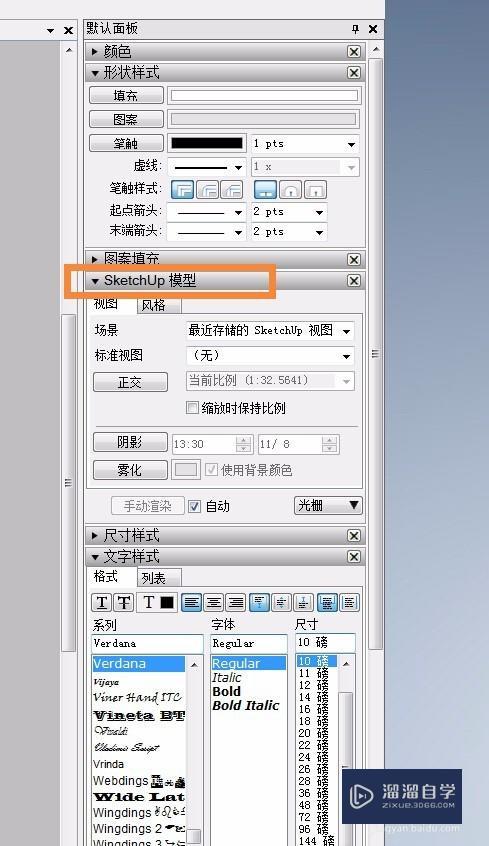Align text to the left
The width and height of the screenshot is (489, 846).
[192, 602]
